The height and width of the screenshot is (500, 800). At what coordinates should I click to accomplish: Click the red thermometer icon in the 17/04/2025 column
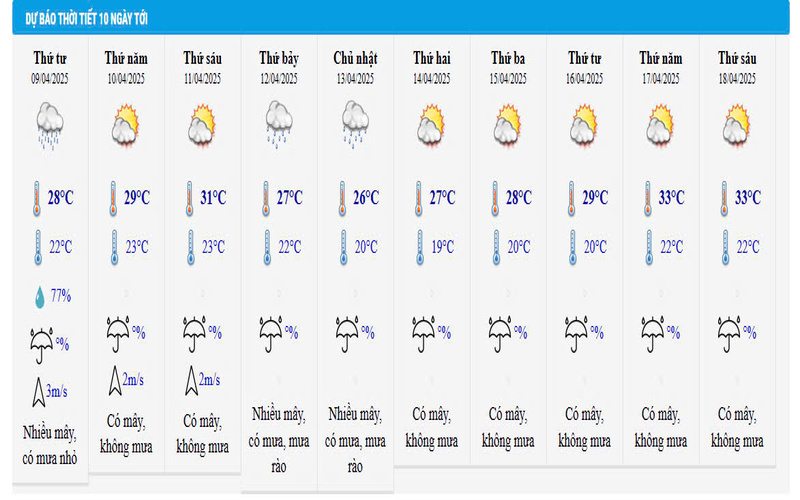[x=649, y=198]
